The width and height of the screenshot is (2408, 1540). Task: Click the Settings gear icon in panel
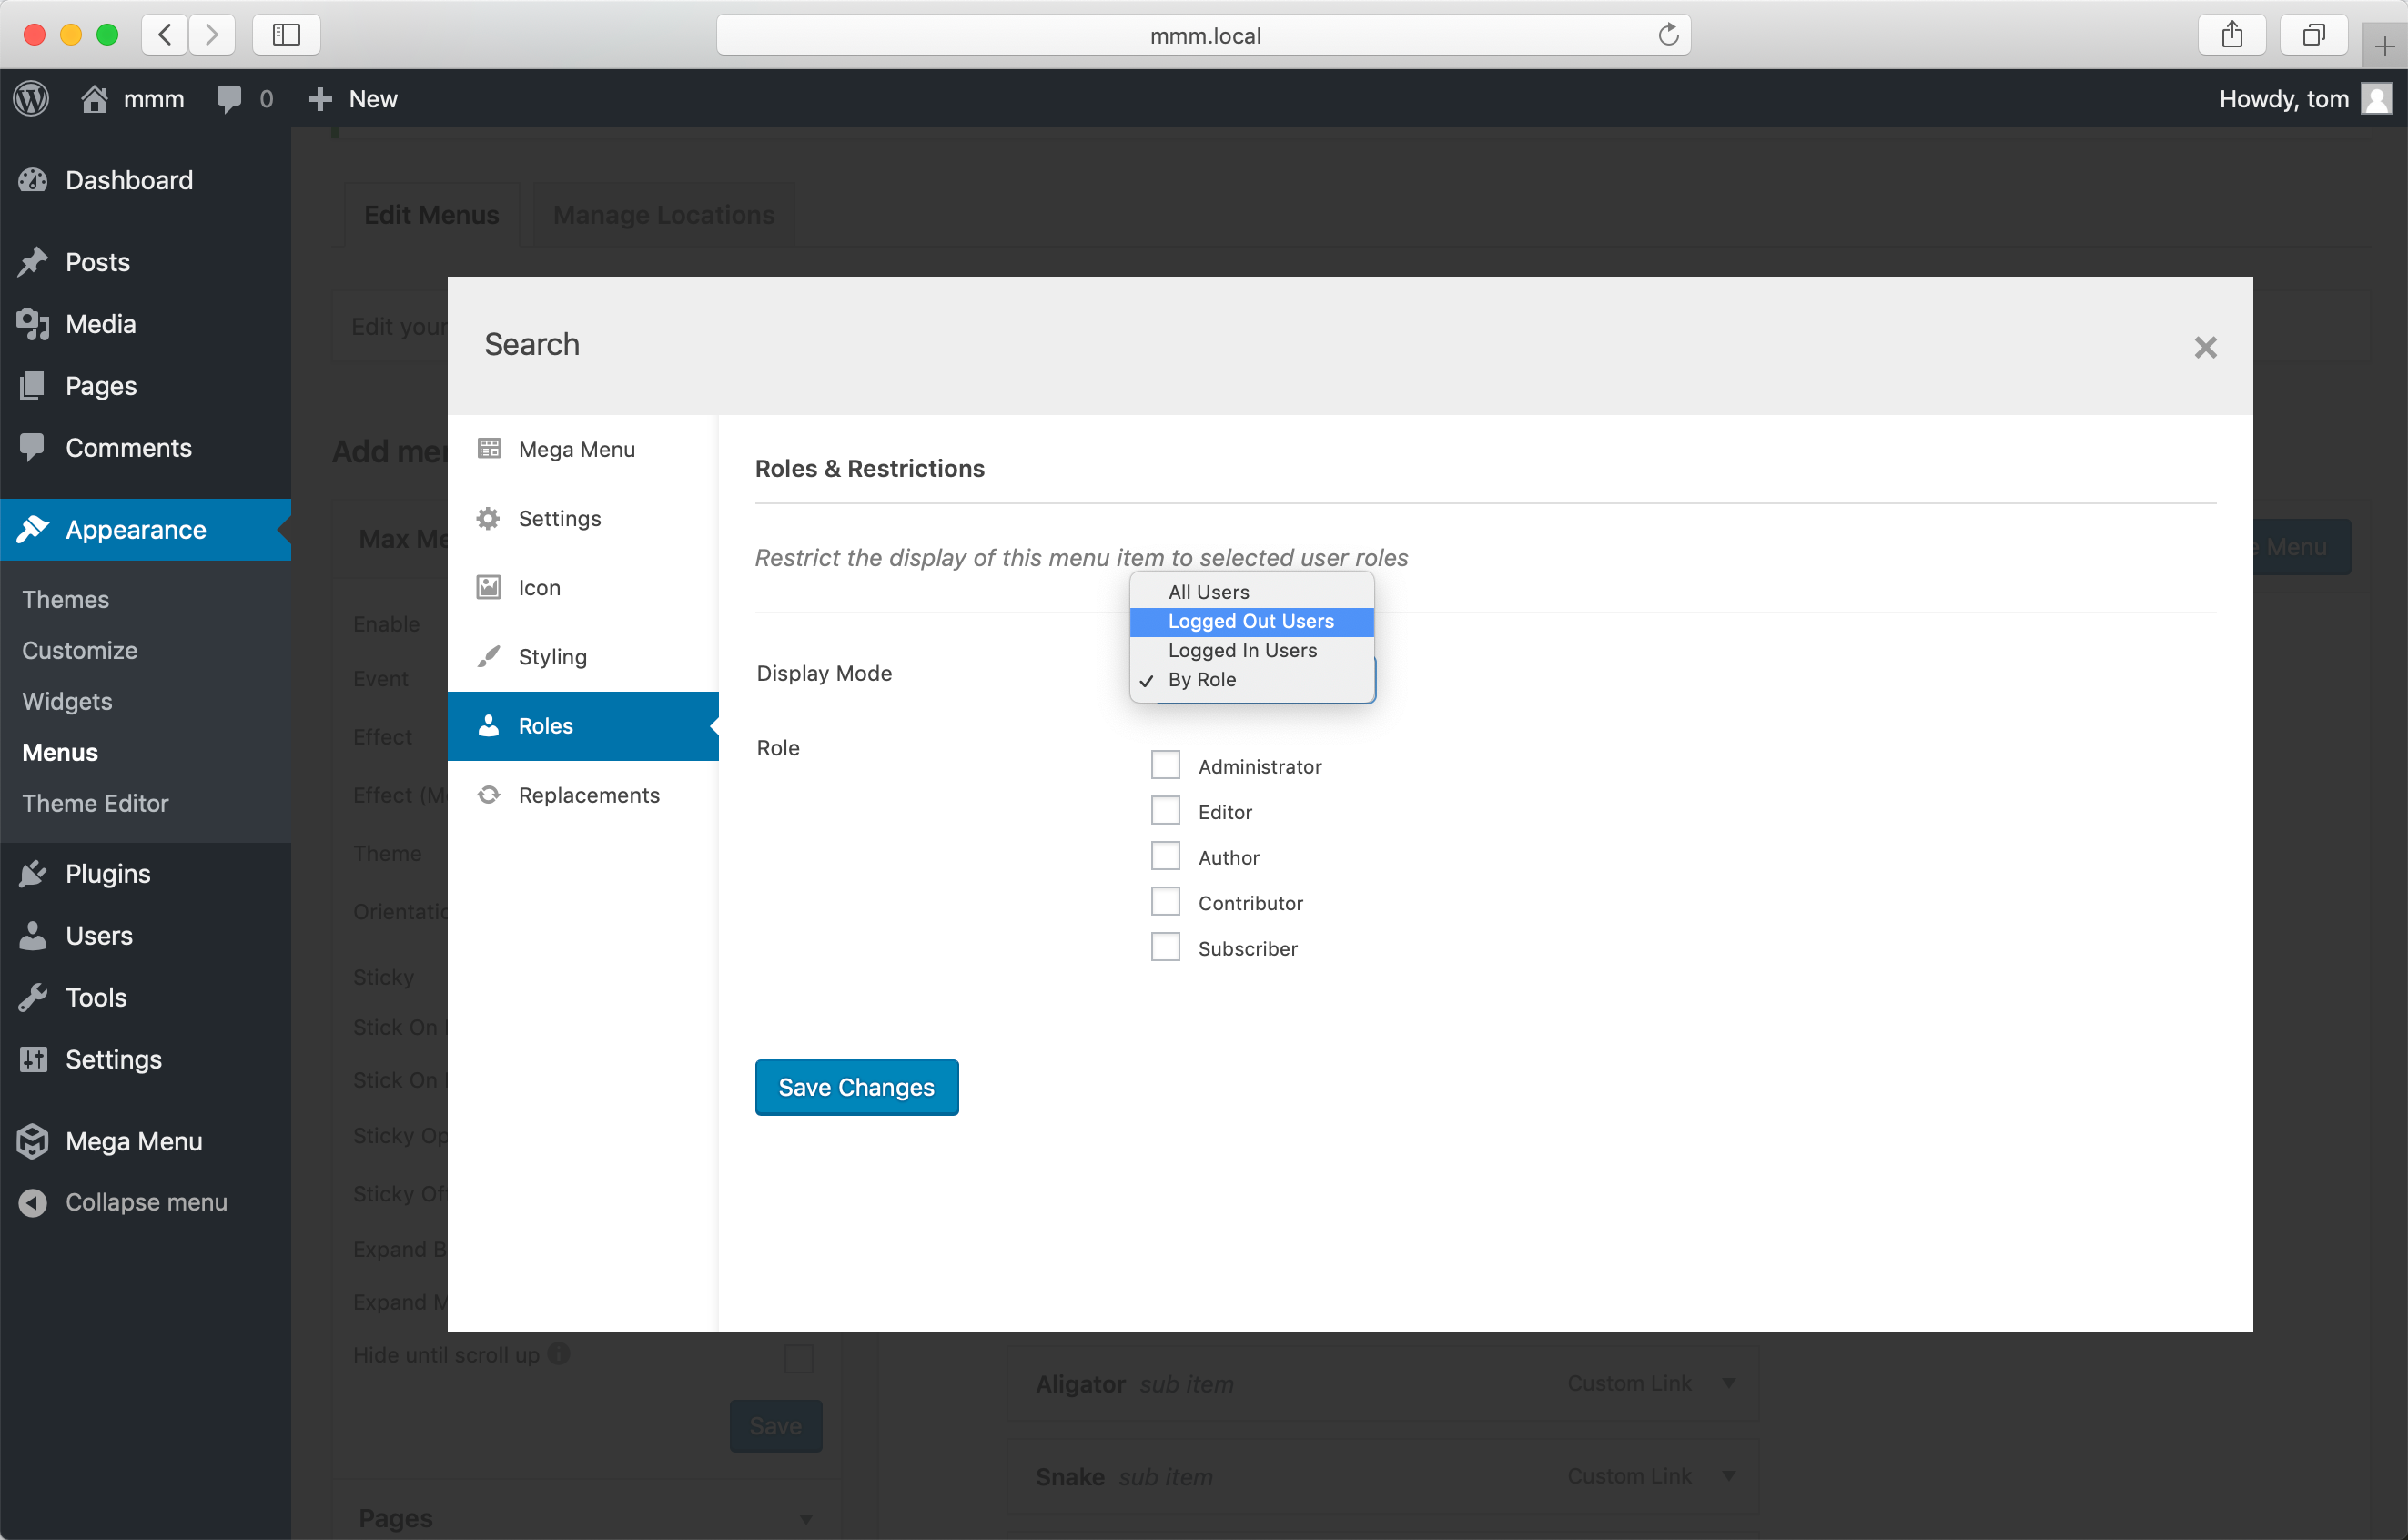(x=488, y=518)
